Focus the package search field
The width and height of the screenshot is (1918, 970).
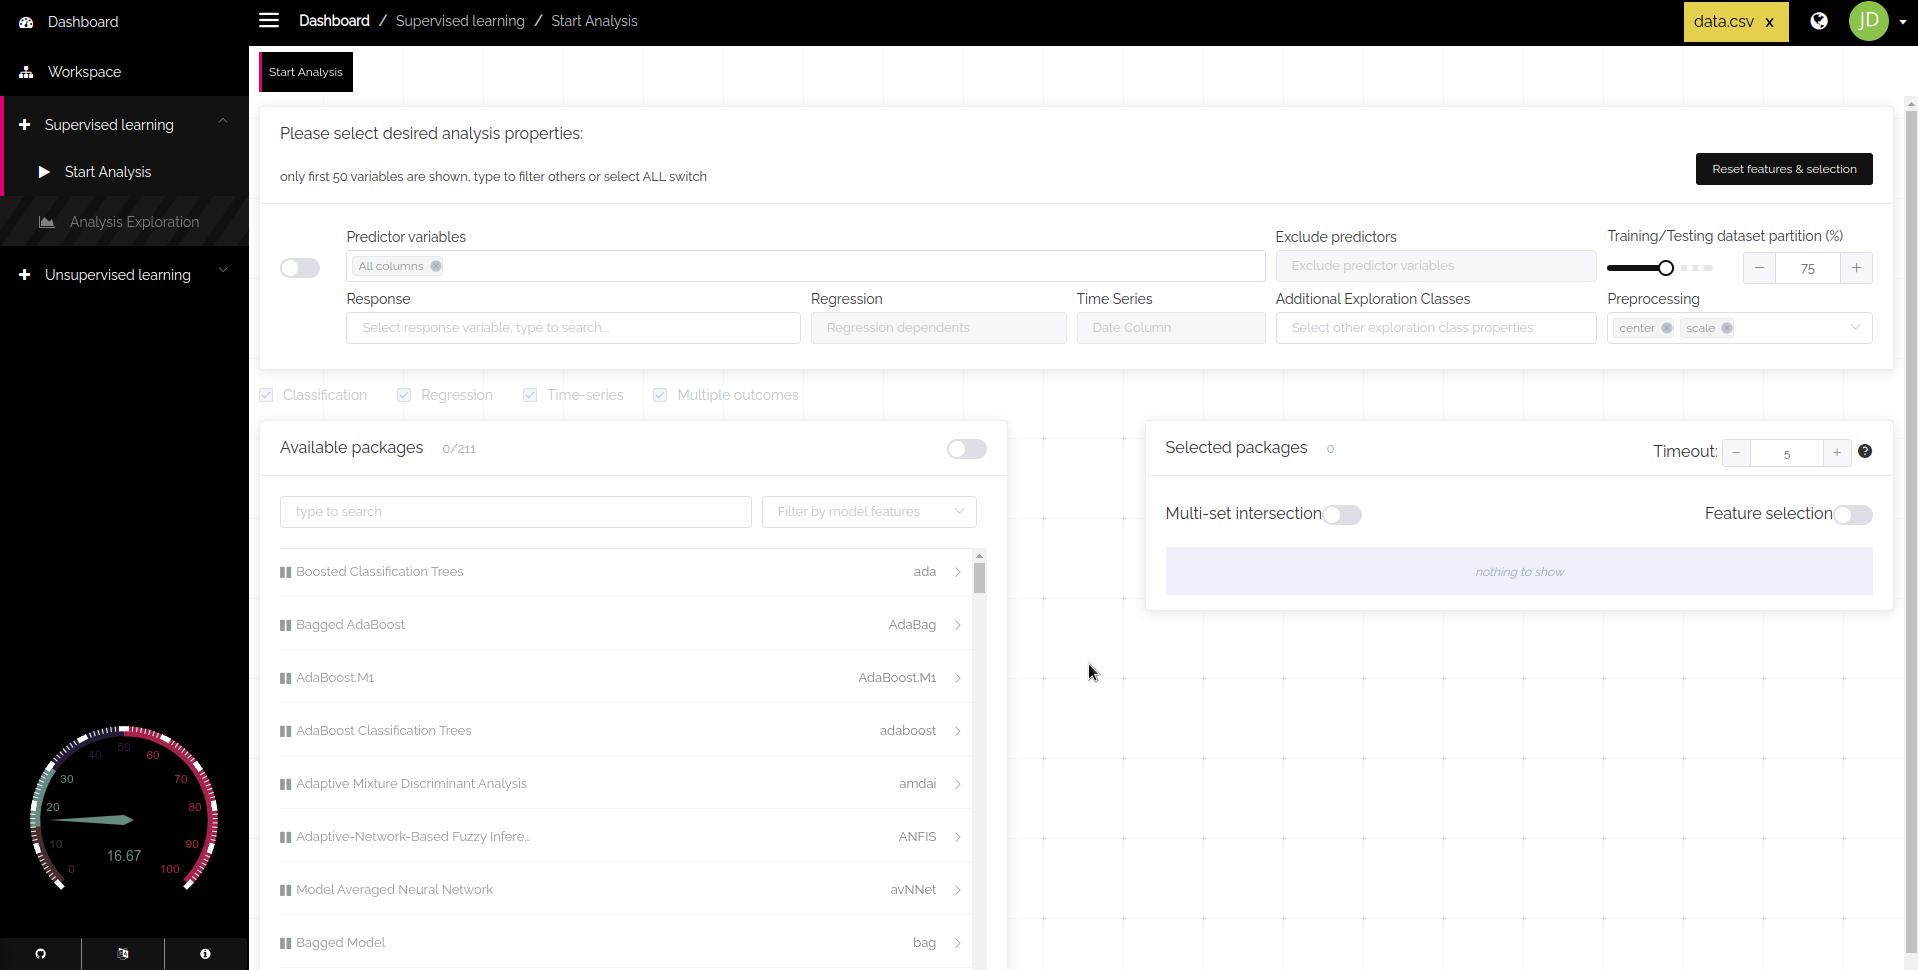coord(515,512)
